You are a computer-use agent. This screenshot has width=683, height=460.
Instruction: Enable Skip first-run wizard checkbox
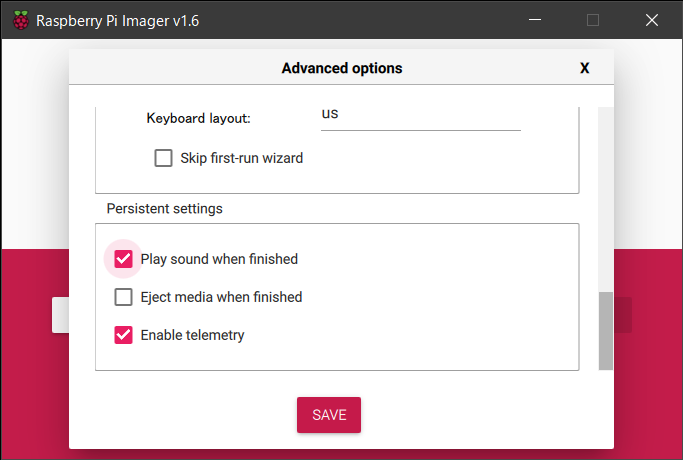[x=163, y=158]
